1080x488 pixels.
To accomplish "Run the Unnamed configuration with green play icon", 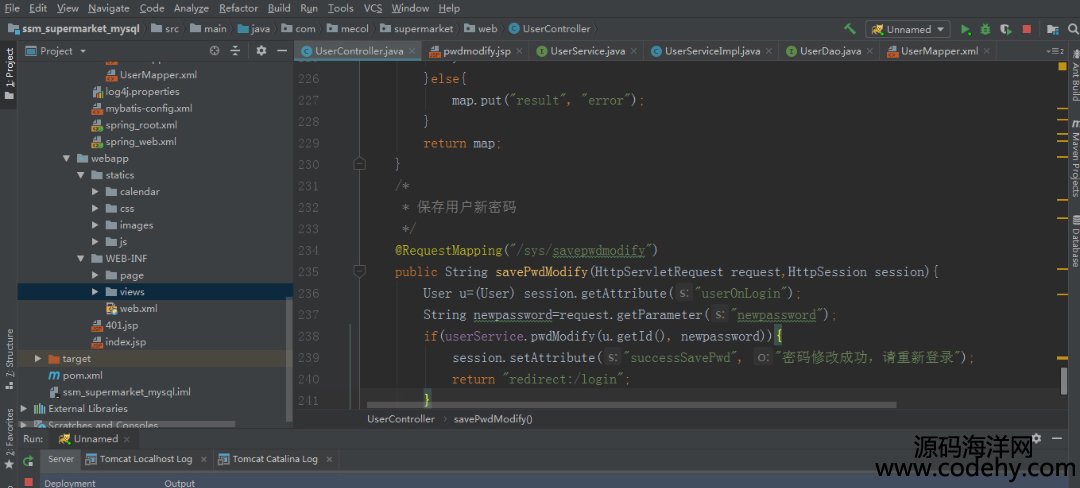I will tap(966, 30).
